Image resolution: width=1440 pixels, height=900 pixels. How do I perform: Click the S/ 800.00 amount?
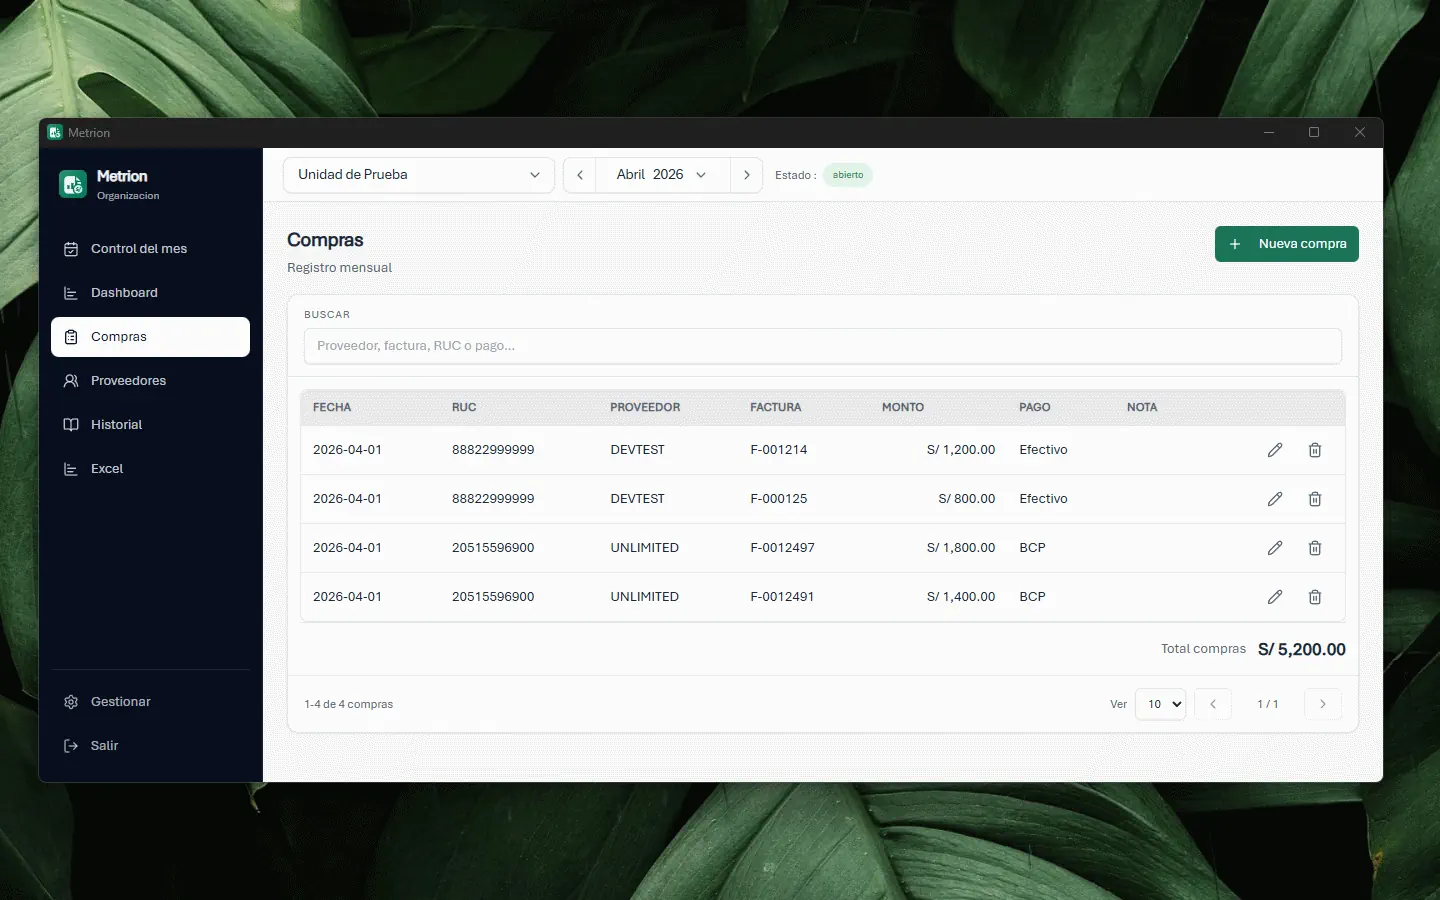(x=967, y=499)
